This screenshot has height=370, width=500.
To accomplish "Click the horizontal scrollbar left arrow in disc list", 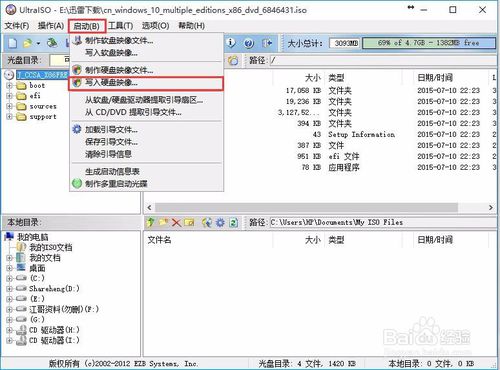I will tap(149, 207).
